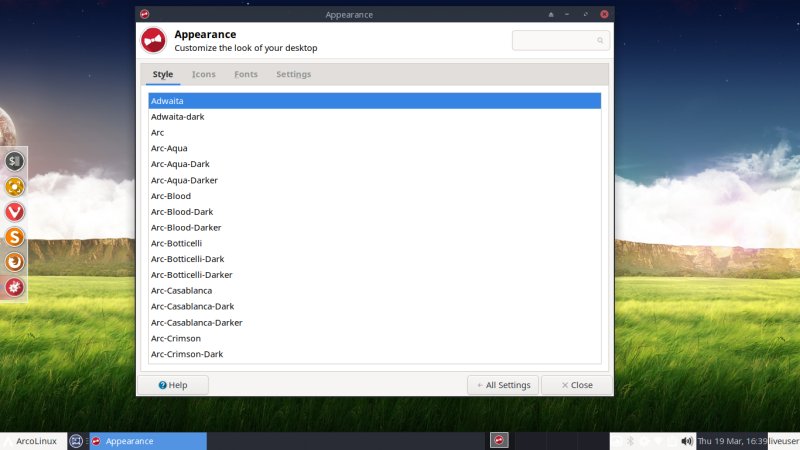Screen dimensions: 800x450
Task: Open the Vivaldi browser dock icon
Action: [x=14, y=212]
